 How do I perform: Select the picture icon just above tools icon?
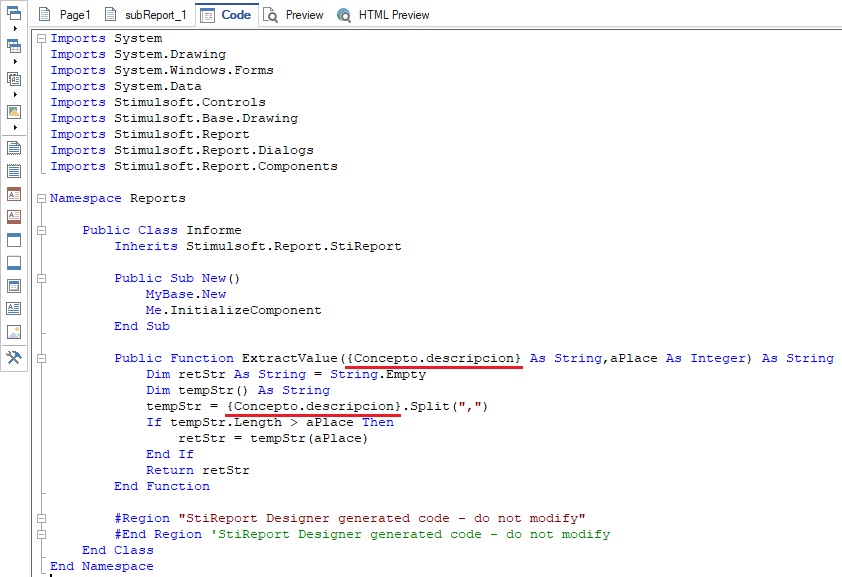14,332
